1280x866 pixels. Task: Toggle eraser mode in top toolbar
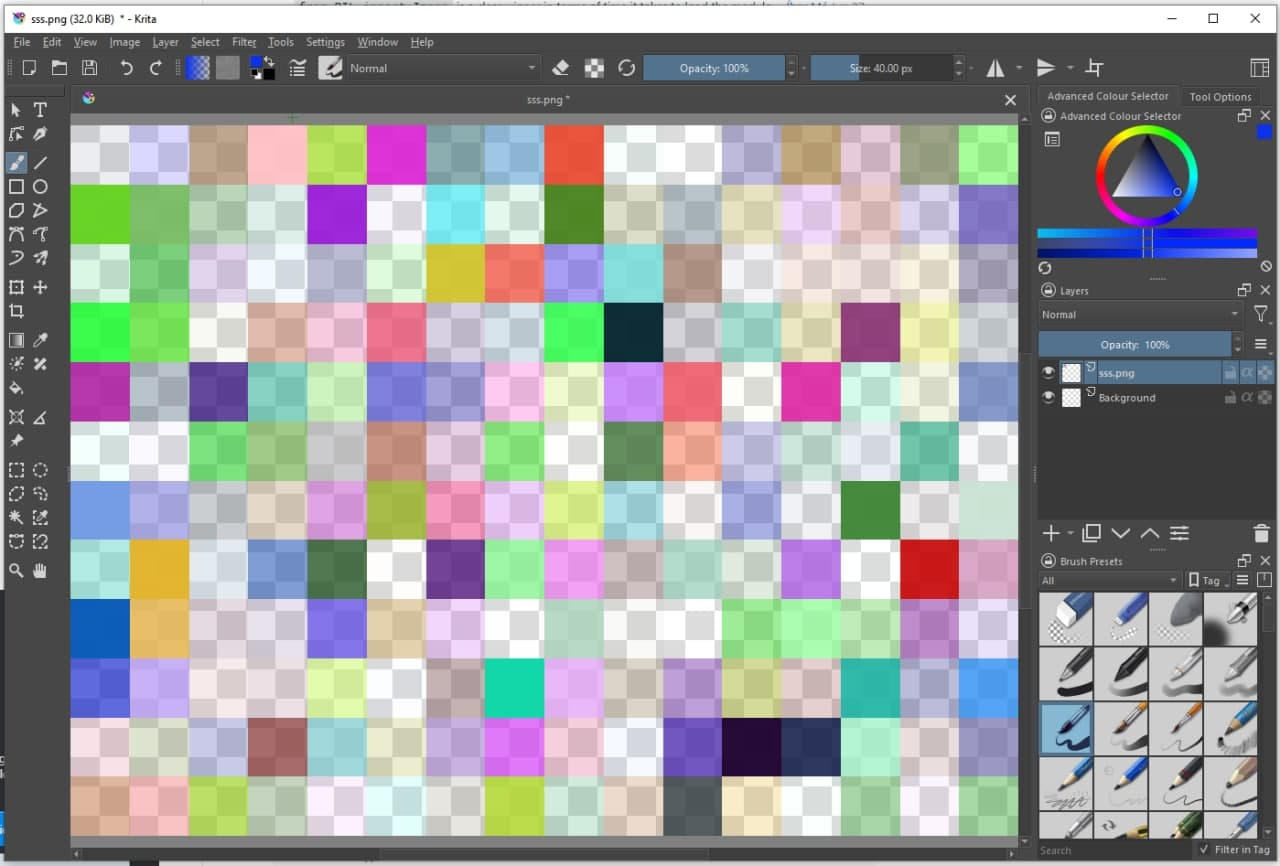click(x=560, y=68)
